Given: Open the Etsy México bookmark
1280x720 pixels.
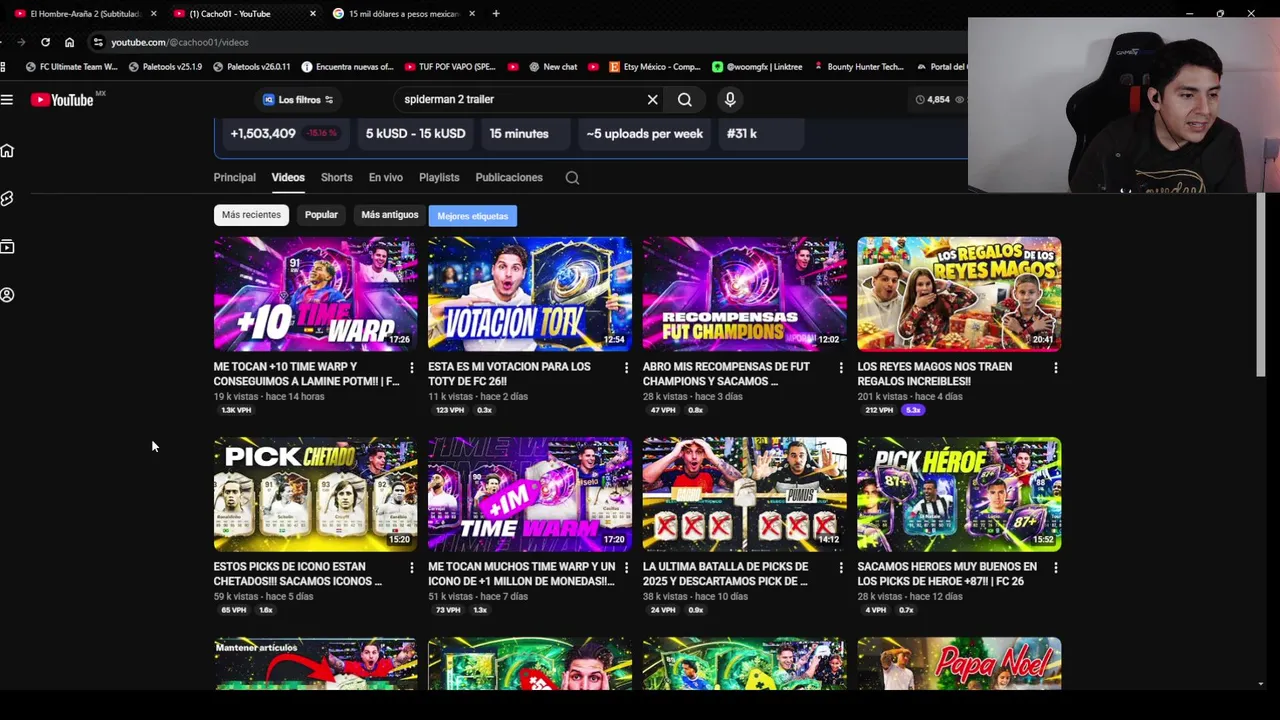Looking at the screenshot, I should click(x=654, y=67).
